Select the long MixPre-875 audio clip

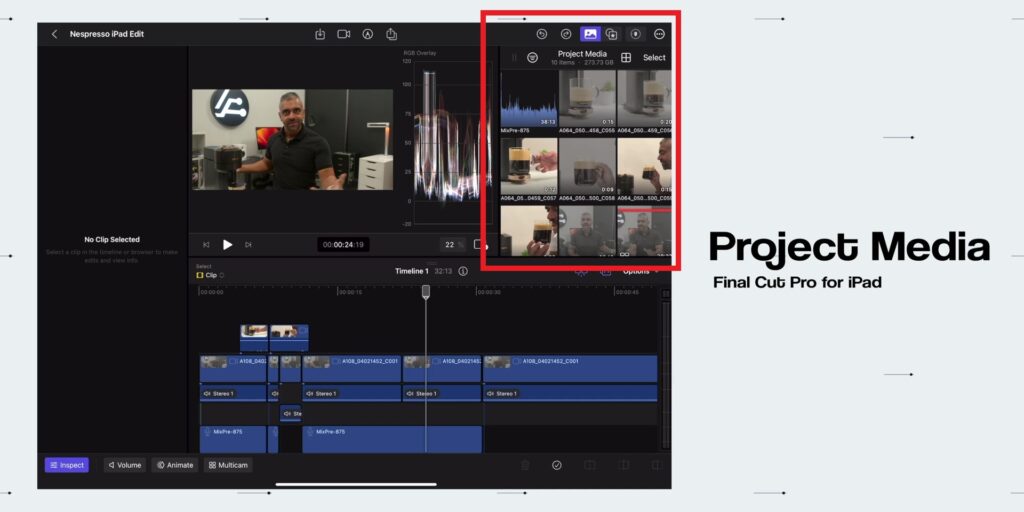pyautogui.click(x=392, y=440)
